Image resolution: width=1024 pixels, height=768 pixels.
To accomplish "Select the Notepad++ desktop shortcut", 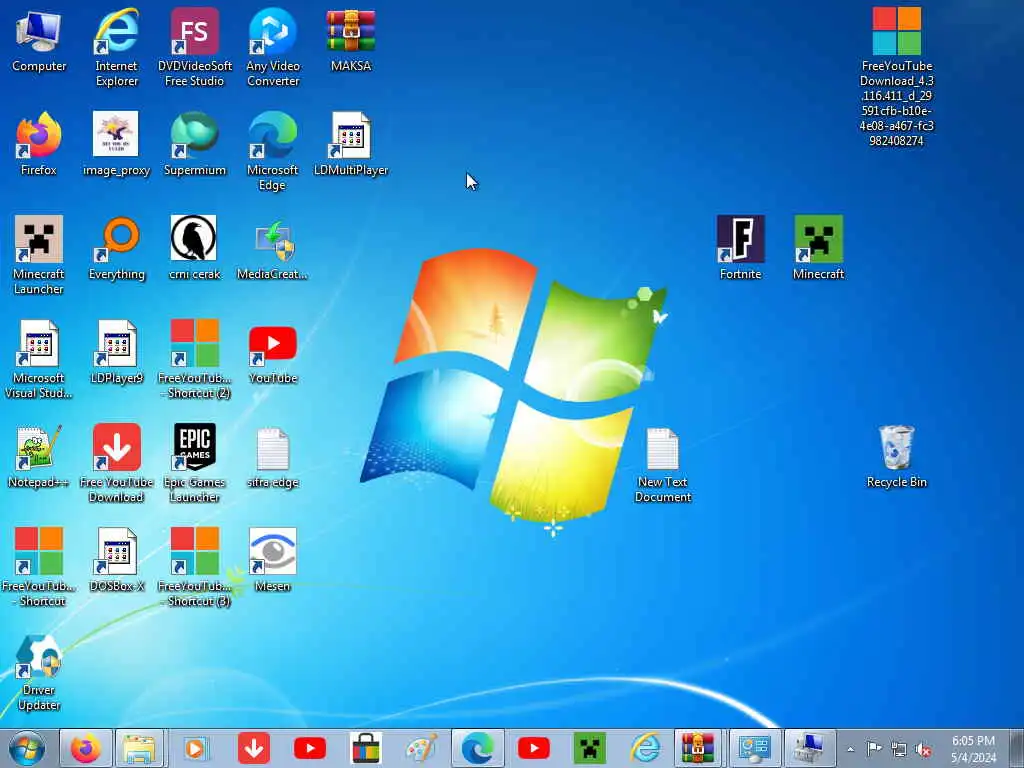I will (39, 456).
